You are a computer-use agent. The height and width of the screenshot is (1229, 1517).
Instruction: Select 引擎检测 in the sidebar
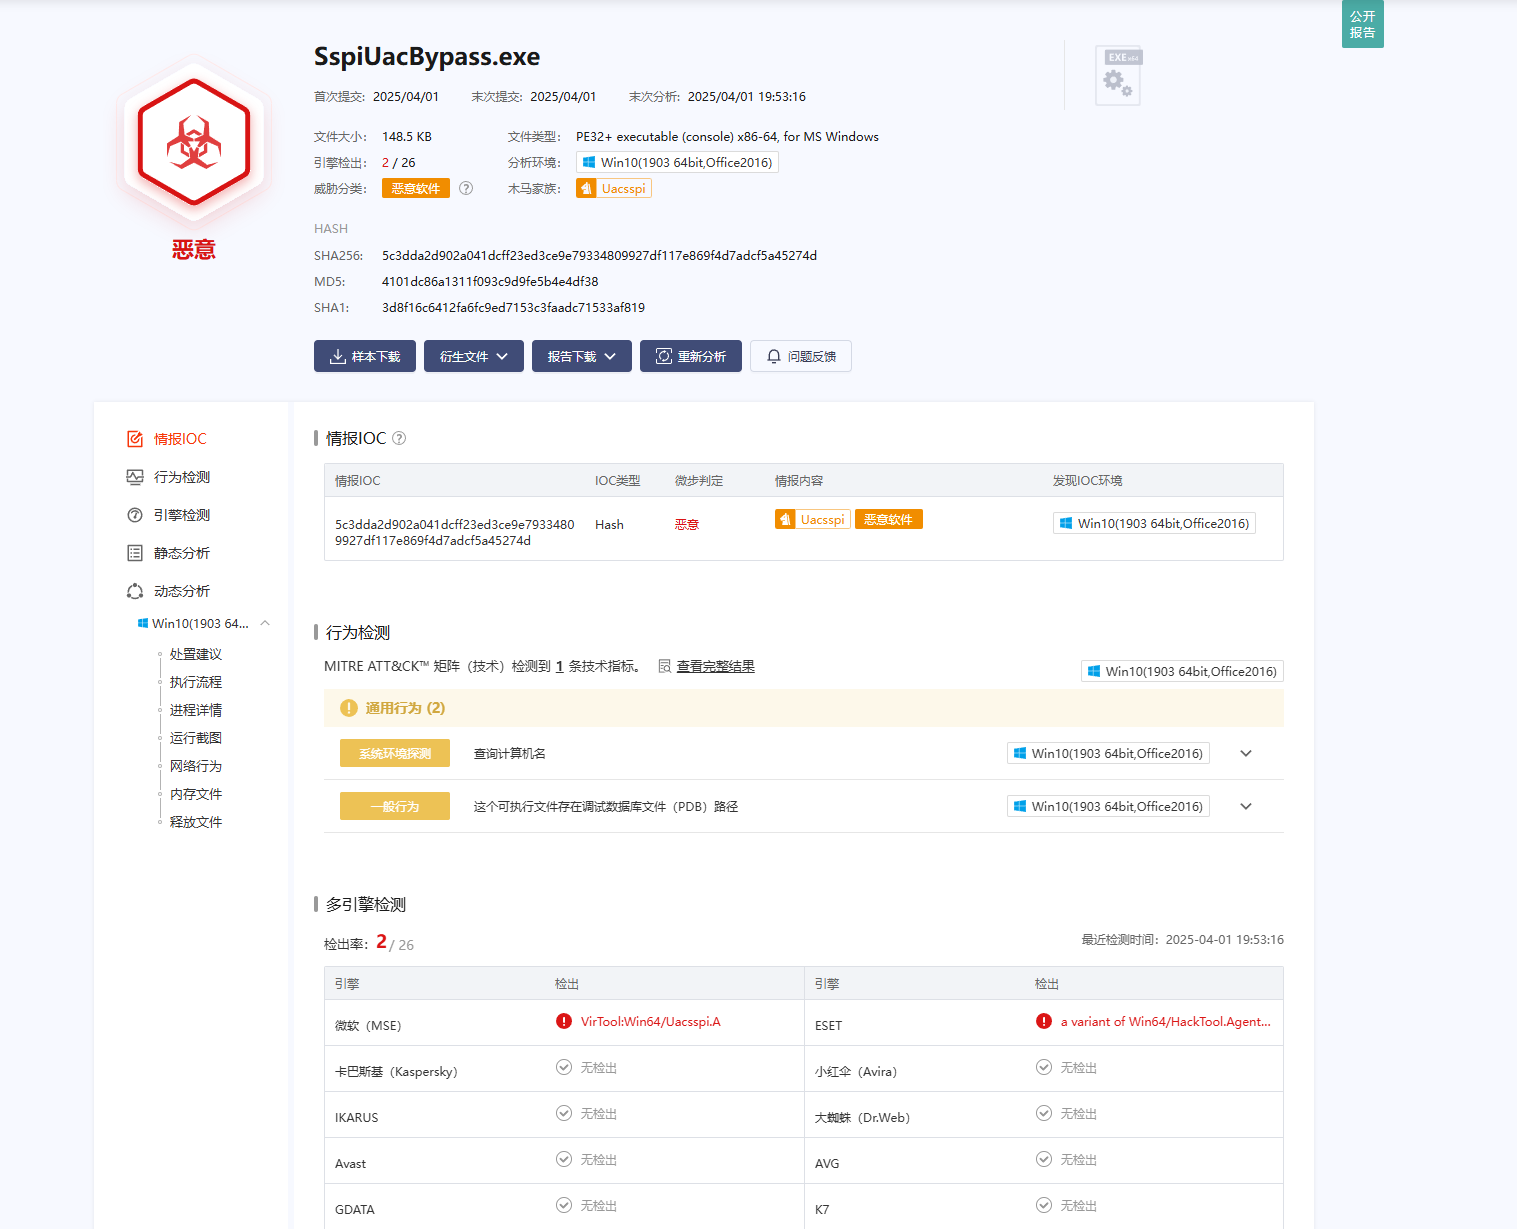click(x=169, y=515)
